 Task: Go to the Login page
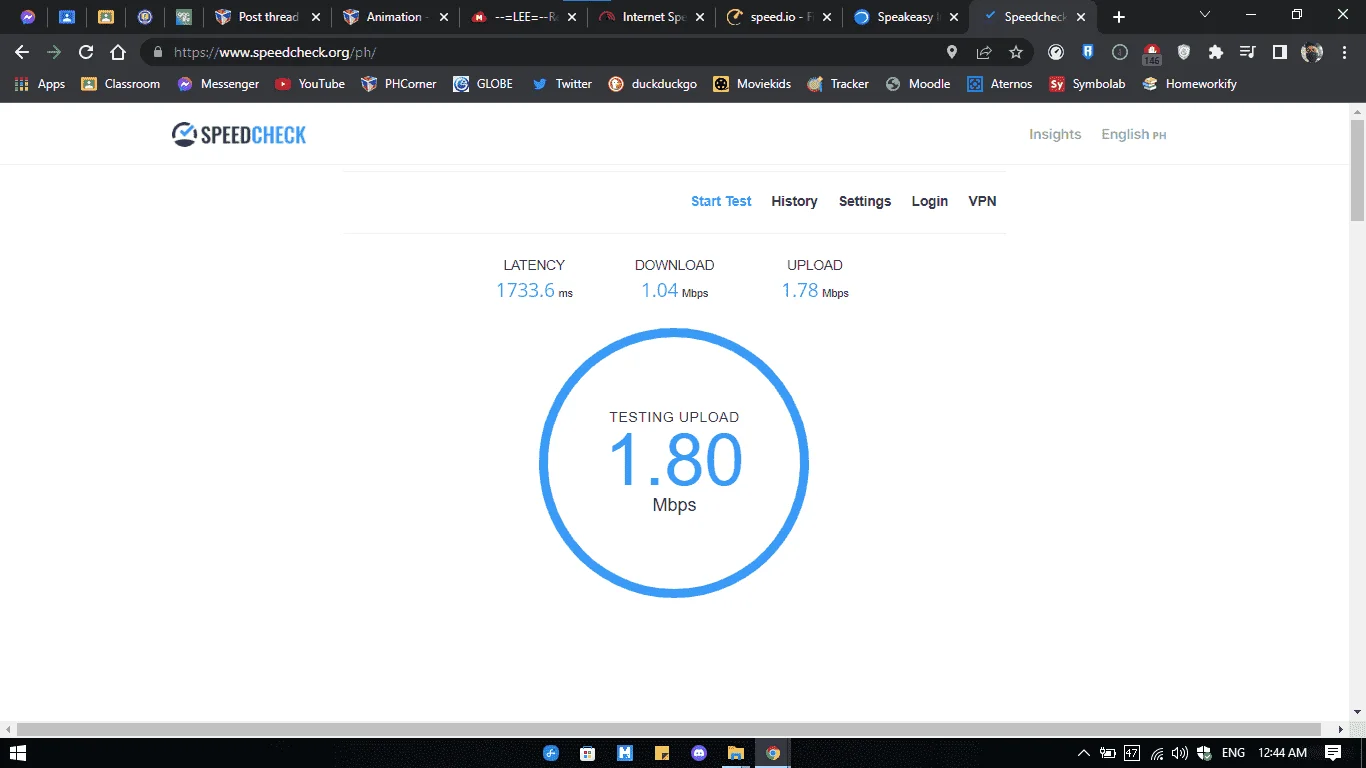pyautogui.click(x=929, y=201)
